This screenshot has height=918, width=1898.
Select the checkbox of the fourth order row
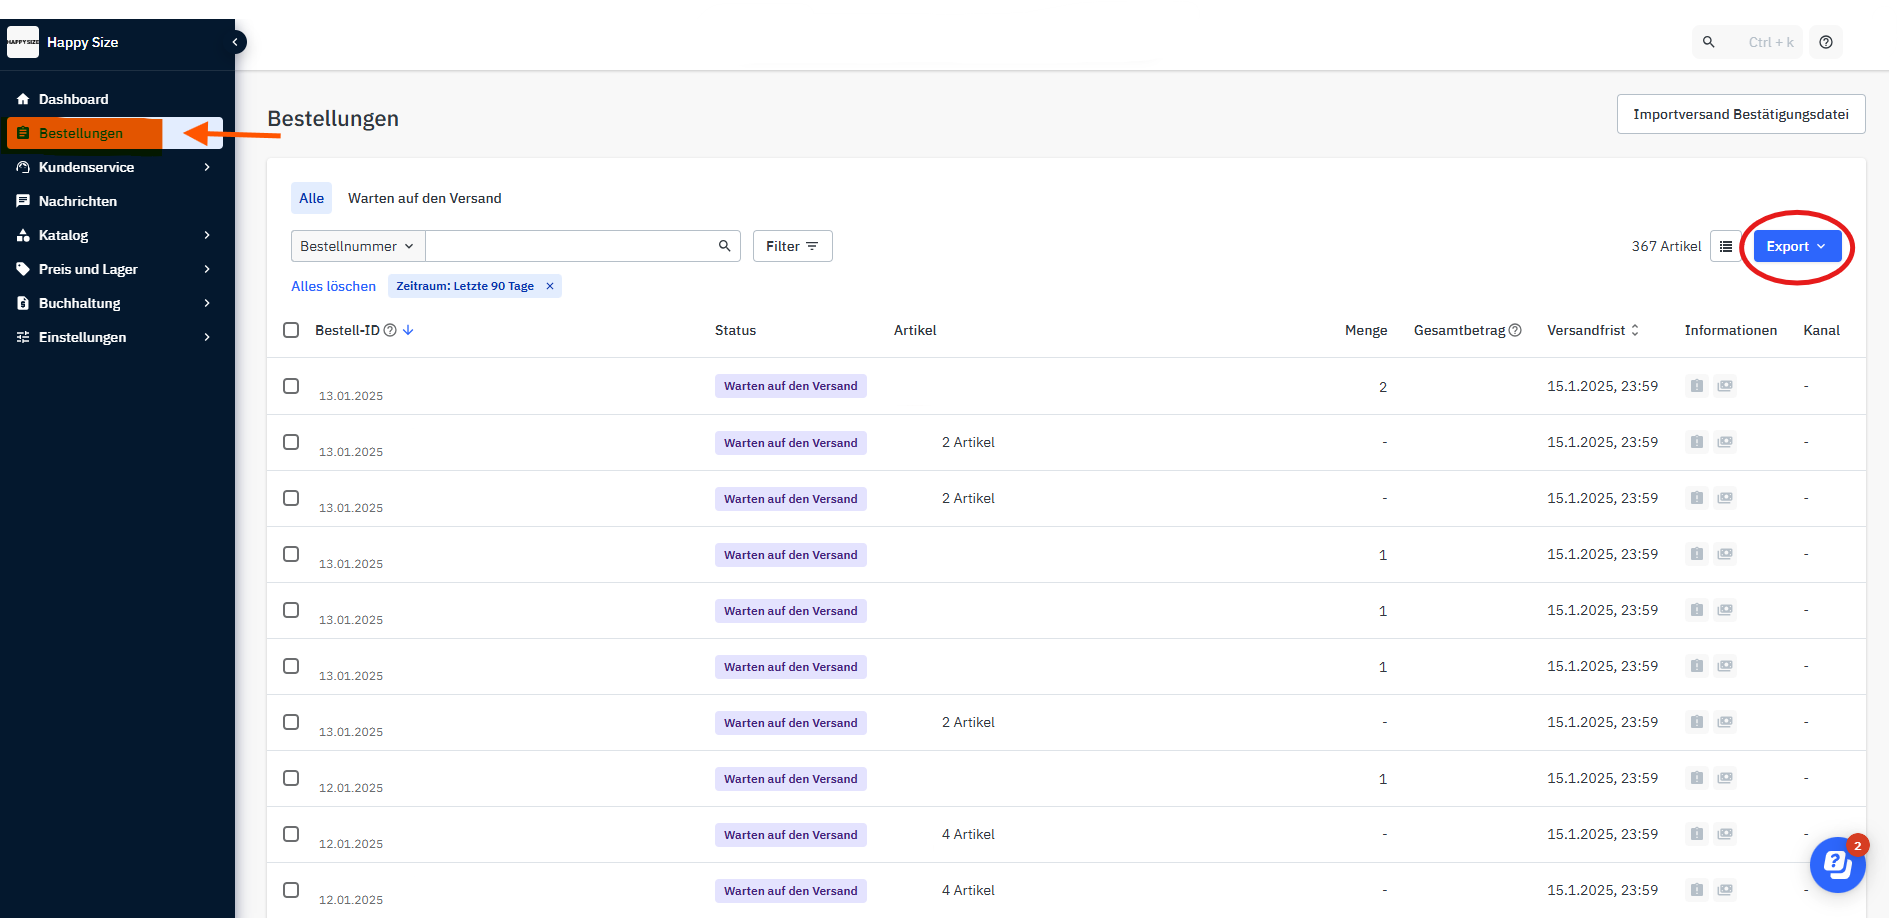291,554
